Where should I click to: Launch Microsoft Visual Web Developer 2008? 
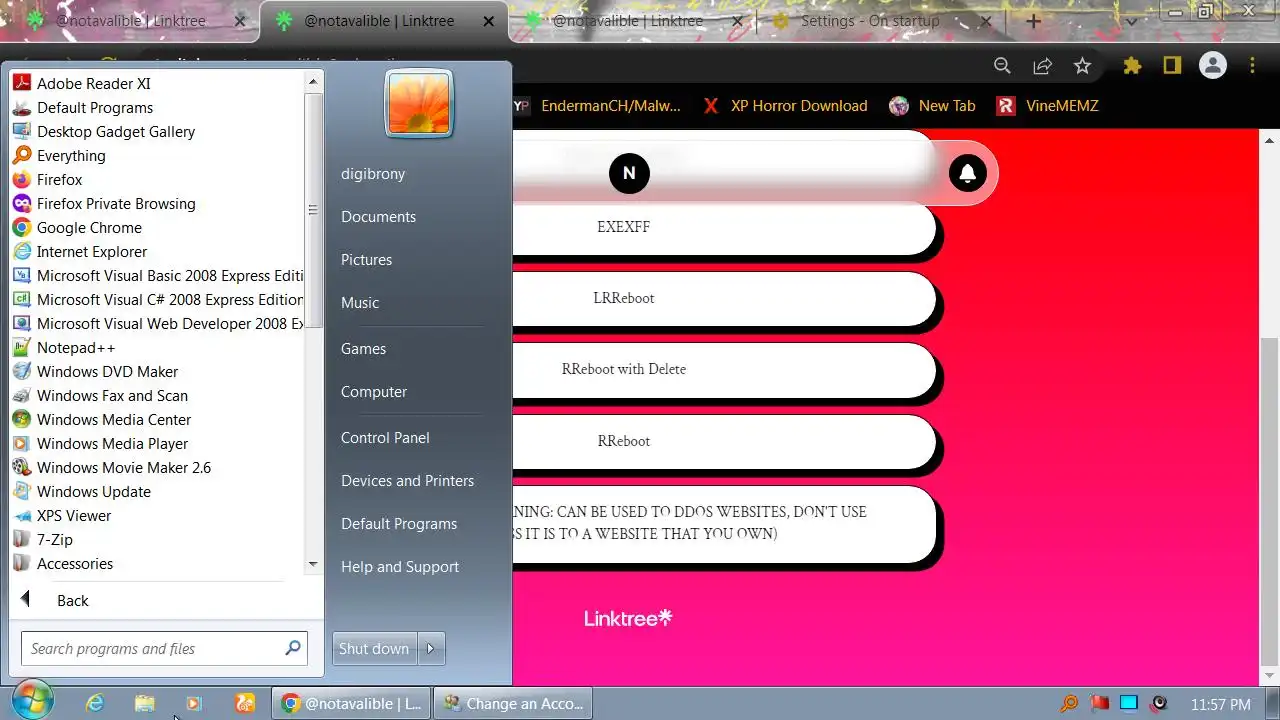click(x=157, y=324)
